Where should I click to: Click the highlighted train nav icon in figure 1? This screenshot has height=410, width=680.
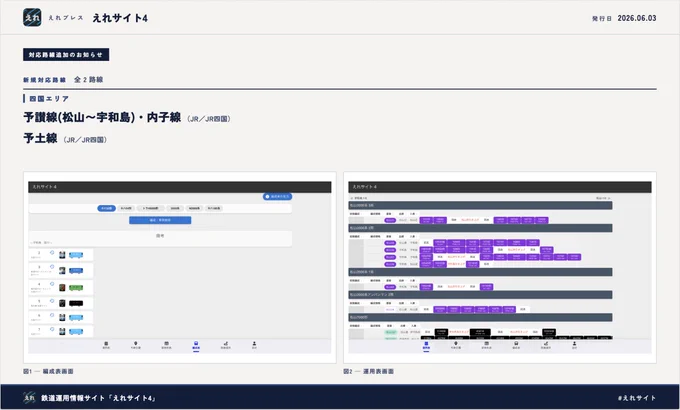196,345
